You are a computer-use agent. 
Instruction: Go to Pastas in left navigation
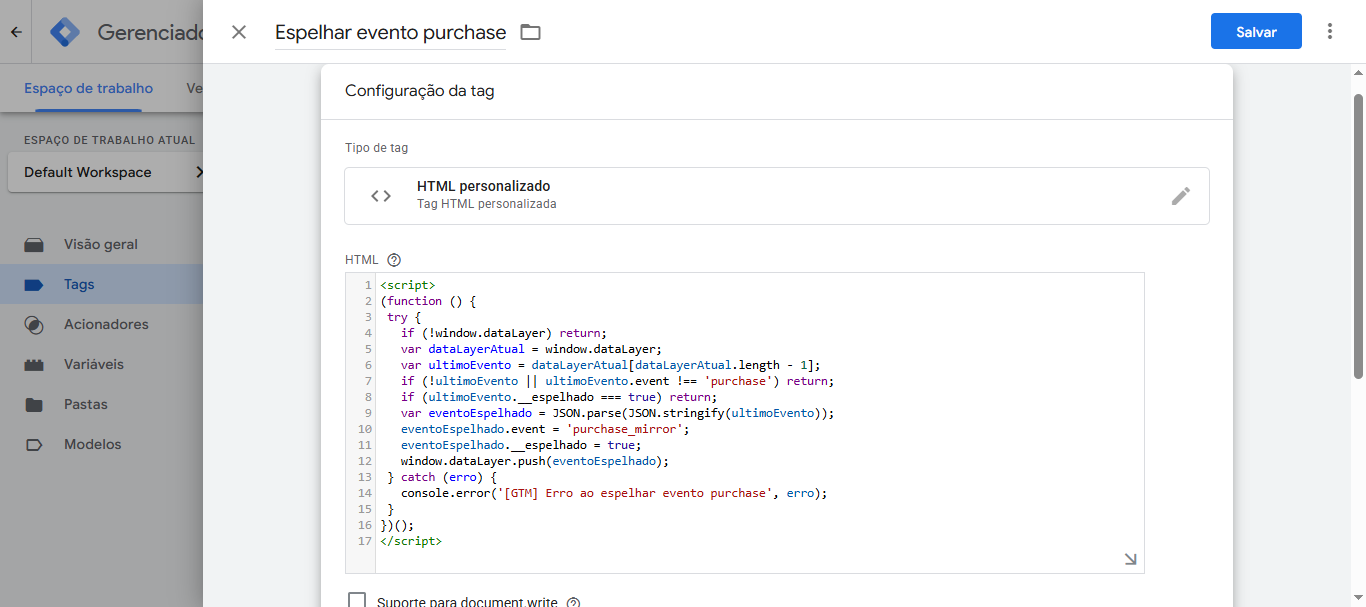(x=86, y=404)
